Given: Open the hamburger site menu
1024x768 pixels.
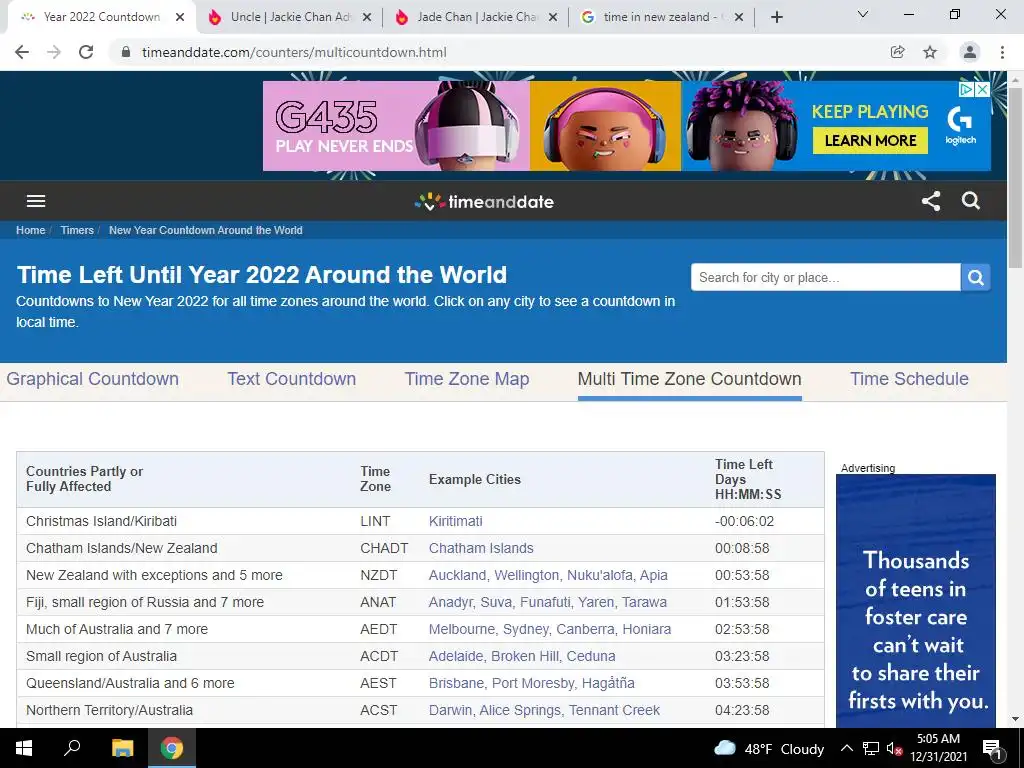Looking at the screenshot, I should (36, 201).
